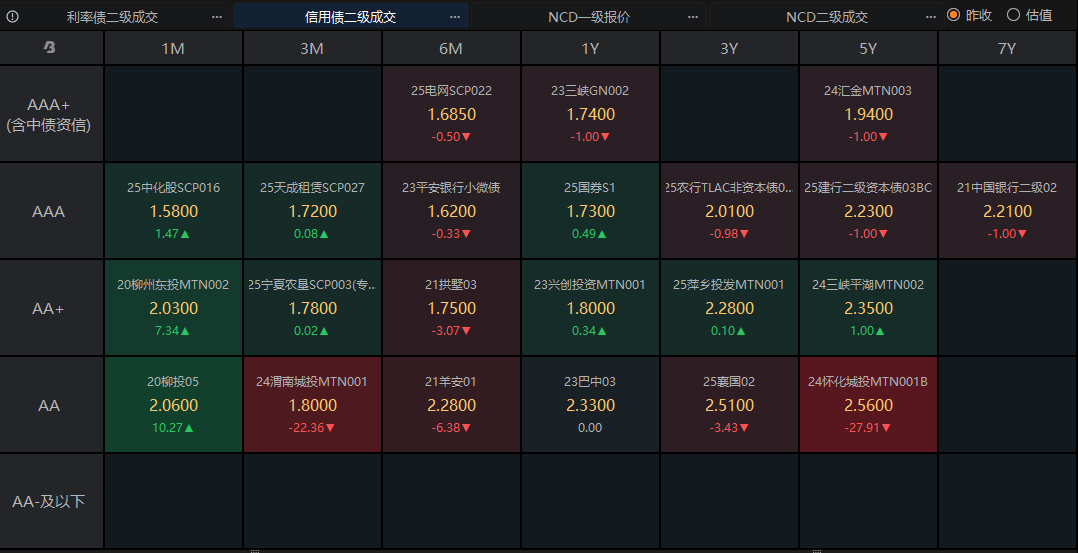
Task: Select the 昨收 radio button
Action: [x=953, y=15]
